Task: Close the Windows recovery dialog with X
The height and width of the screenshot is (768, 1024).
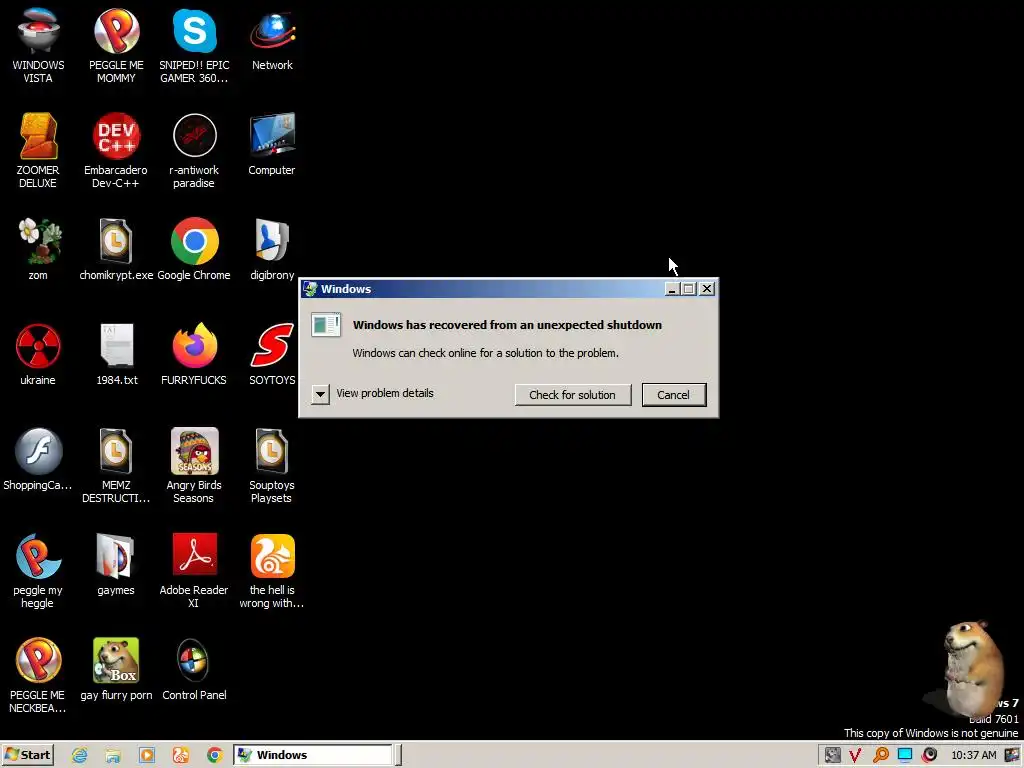Action: coord(707,289)
